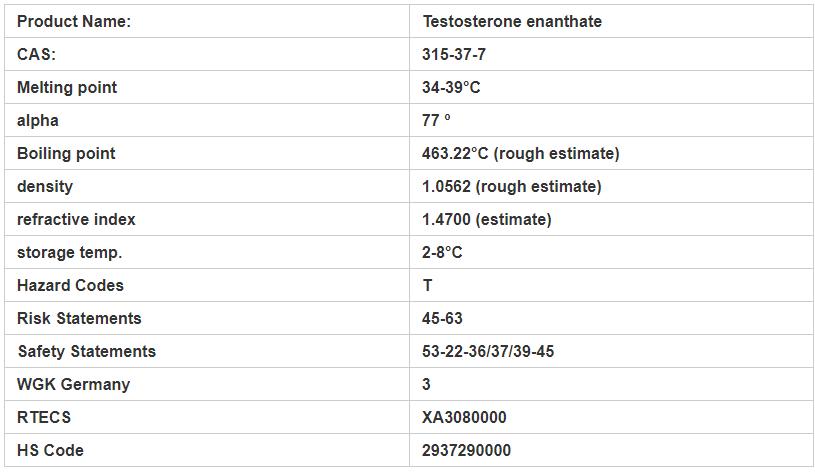Select the Risk Statements value 45-63

click(x=442, y=318)
